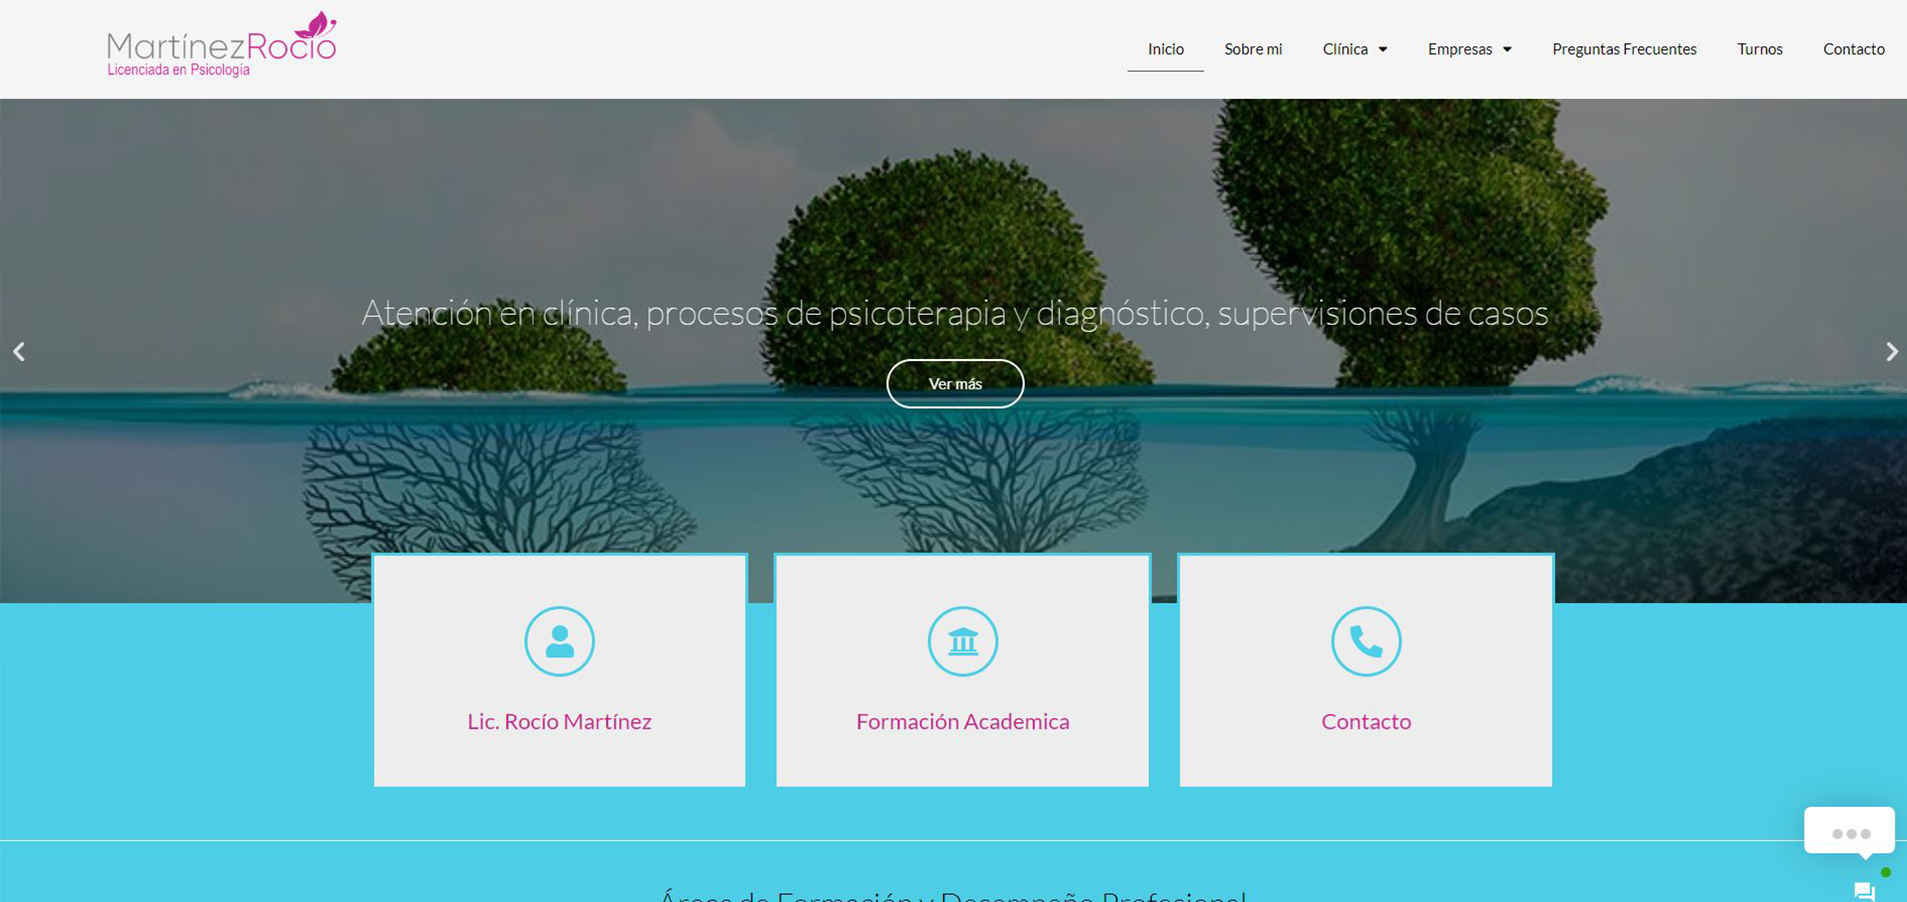The height and width of the screenshot is (902, 1907).
Task: Navigate to Sobre mi page
Action: (x=1252, y=49)
